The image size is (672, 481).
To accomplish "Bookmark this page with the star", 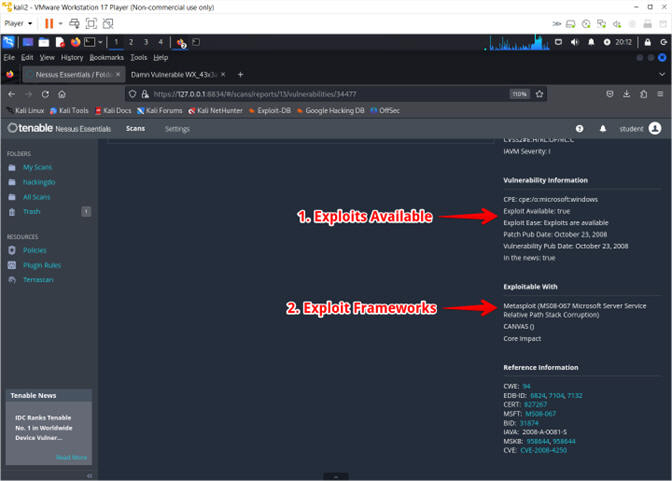I will tap(539, 94).
